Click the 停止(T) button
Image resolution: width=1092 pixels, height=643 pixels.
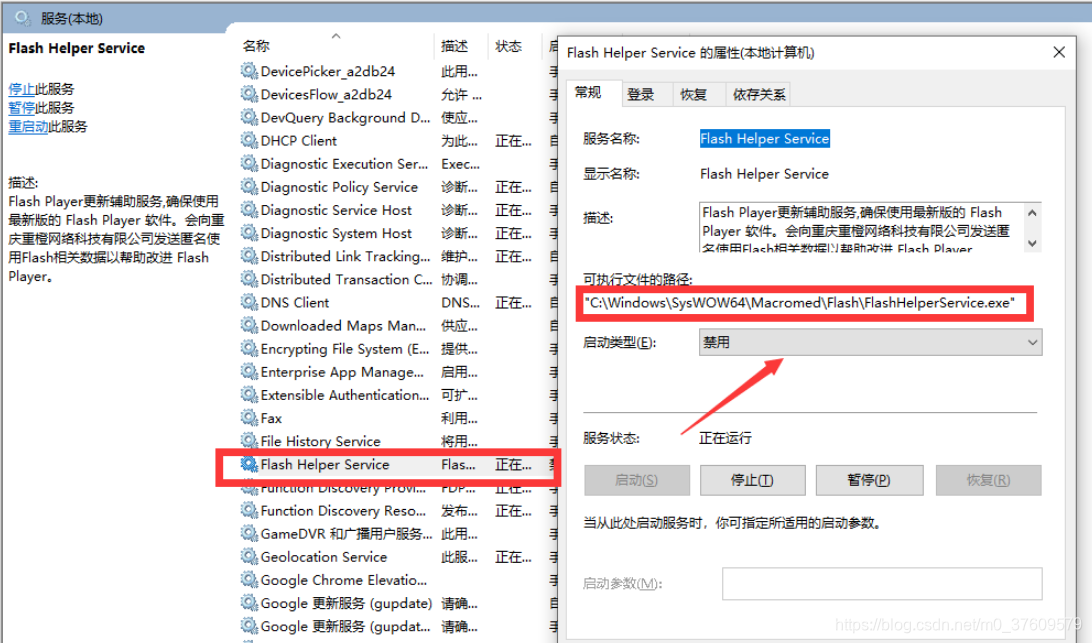pyautogui.click(x=752, y=480)
